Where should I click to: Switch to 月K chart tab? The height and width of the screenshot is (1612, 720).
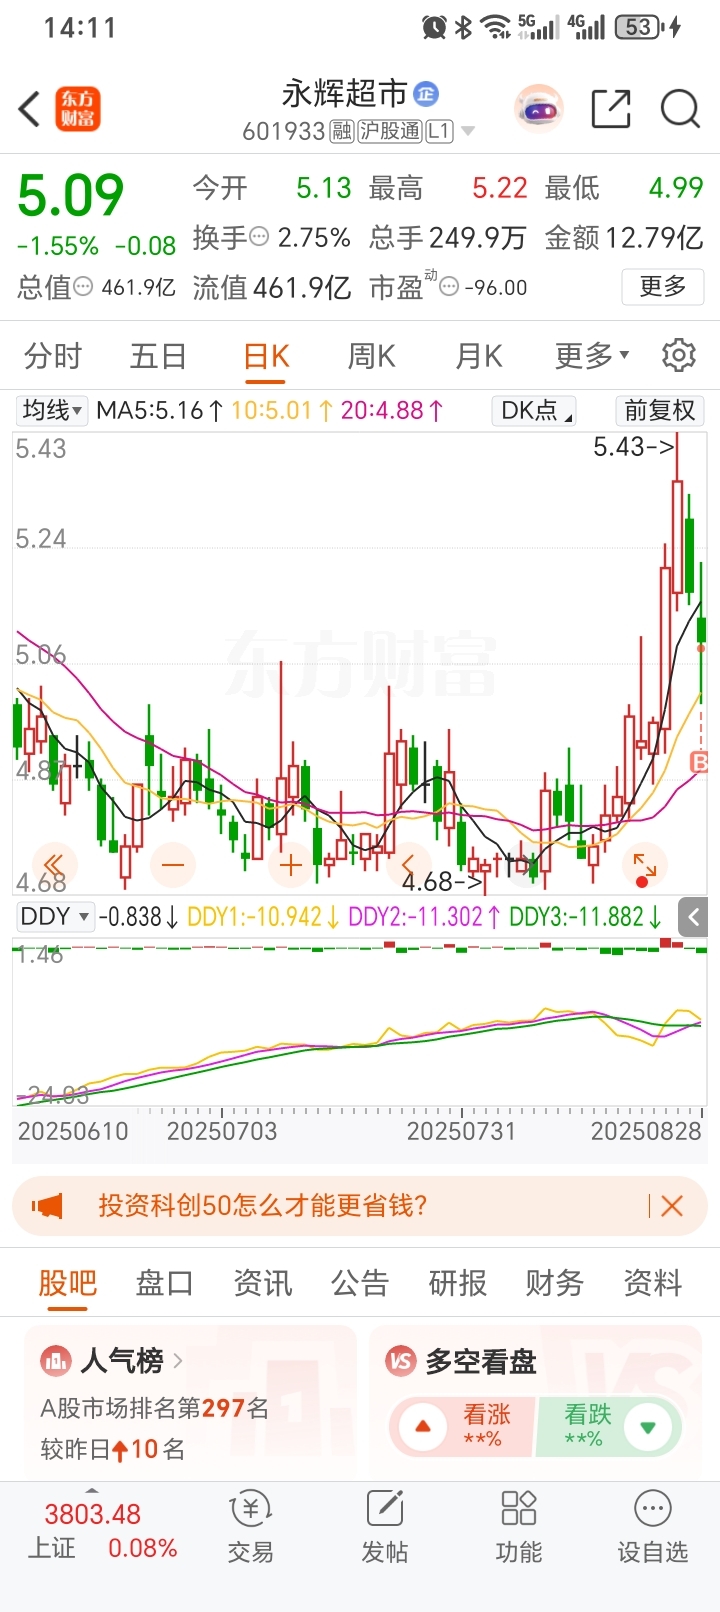(x=478, y=355)
